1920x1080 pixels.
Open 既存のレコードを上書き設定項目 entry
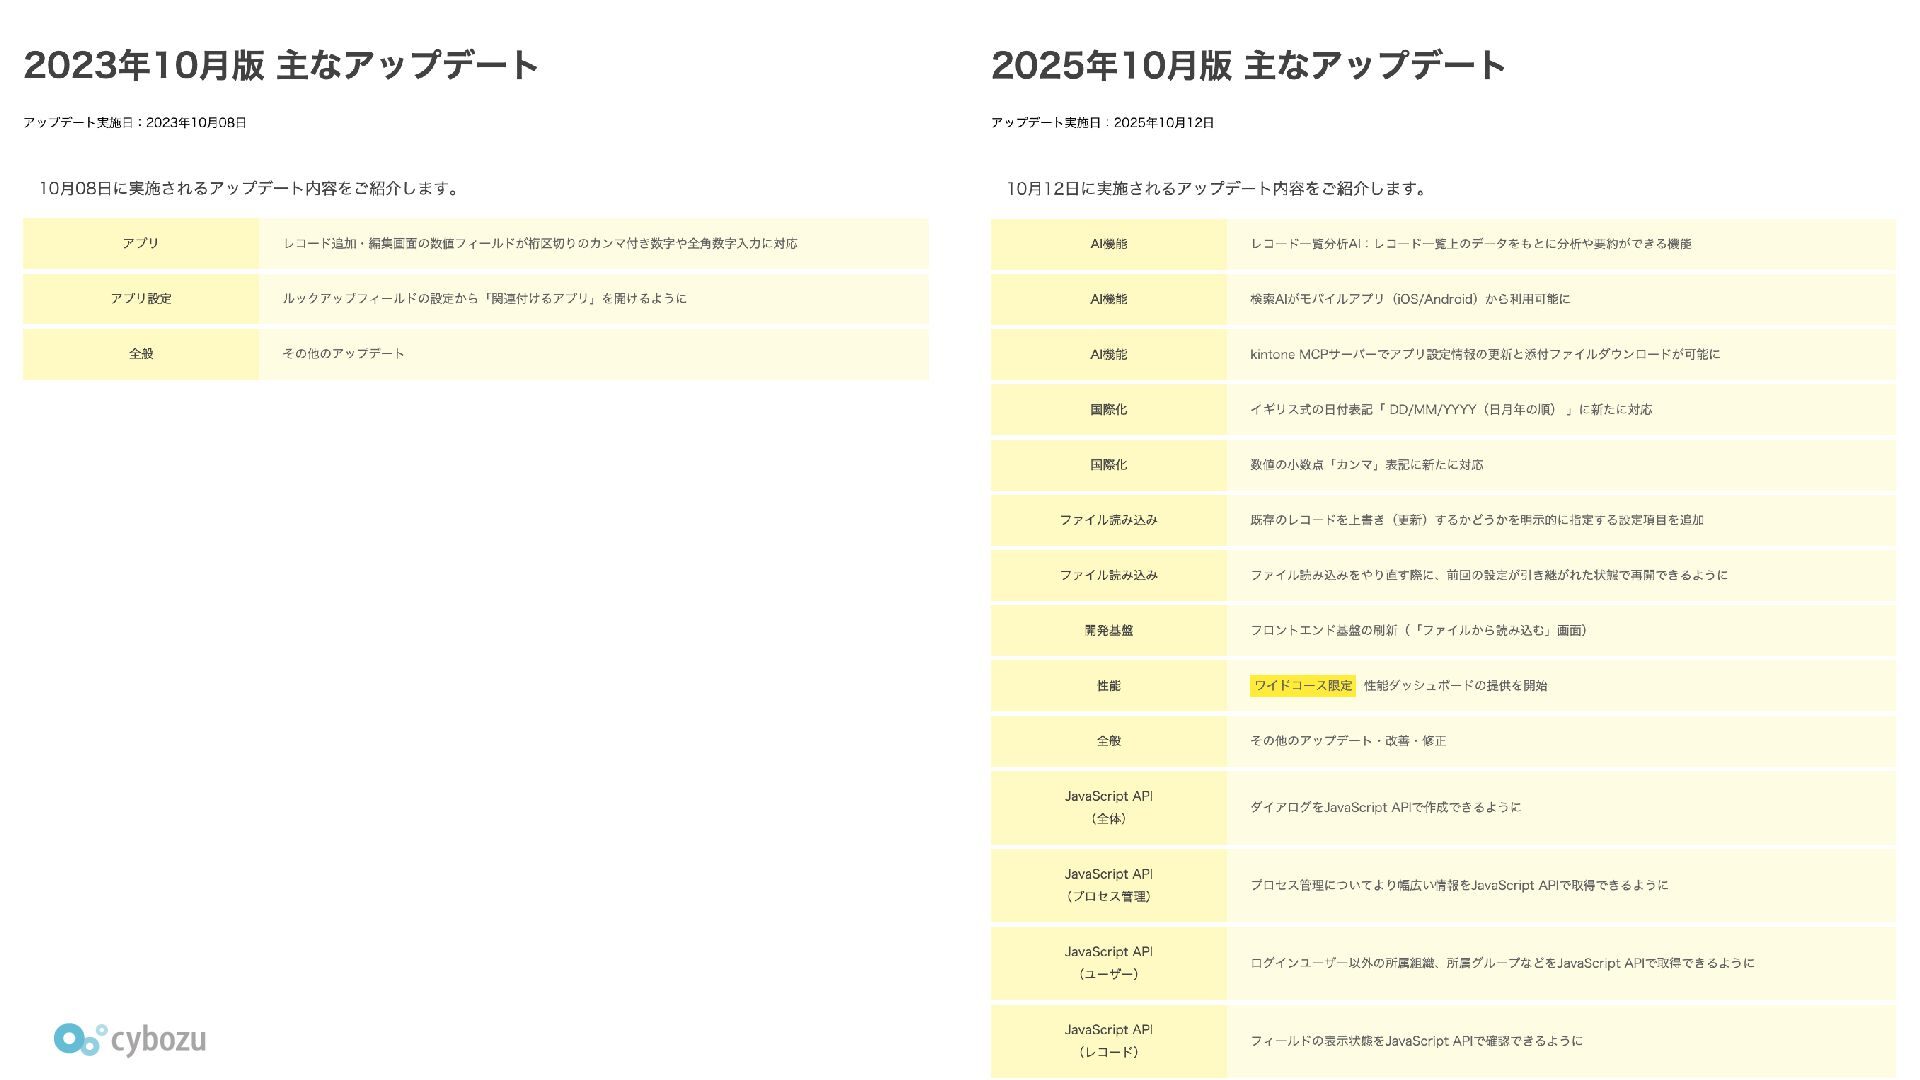[x=1476, y=520]
